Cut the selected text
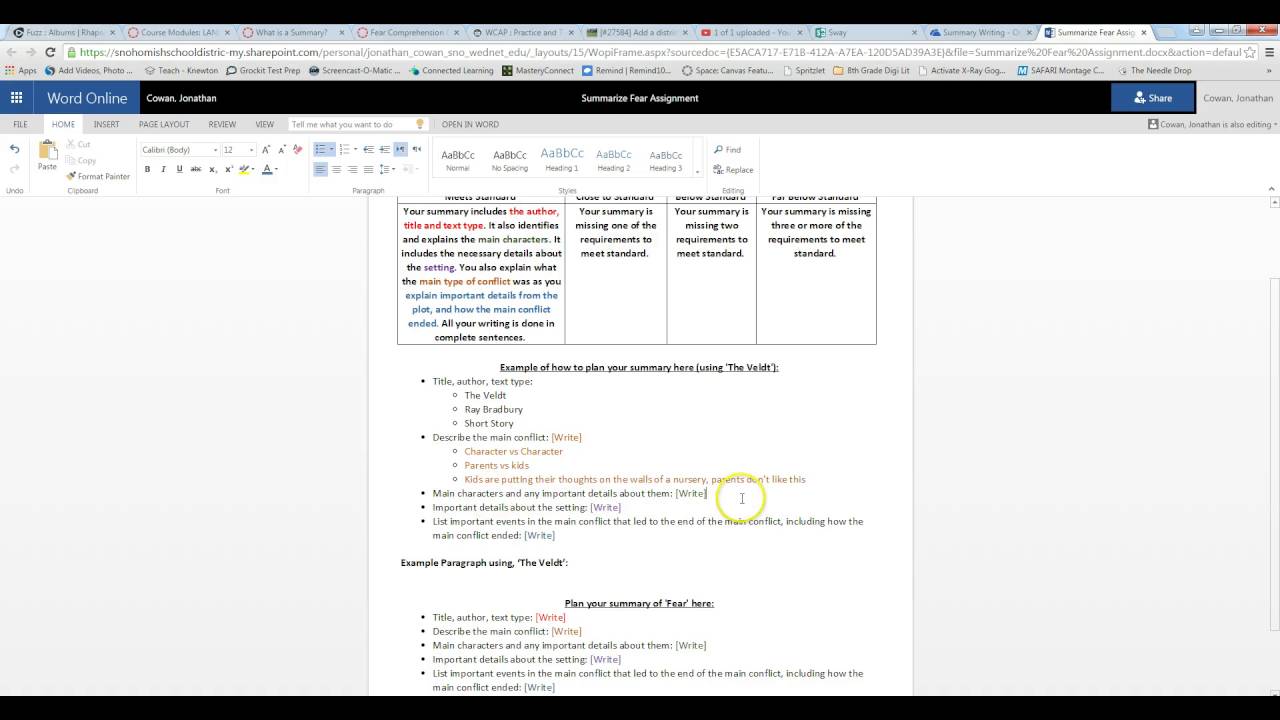The height and width of the screenshot is (720, 1280). coord(79,144)
